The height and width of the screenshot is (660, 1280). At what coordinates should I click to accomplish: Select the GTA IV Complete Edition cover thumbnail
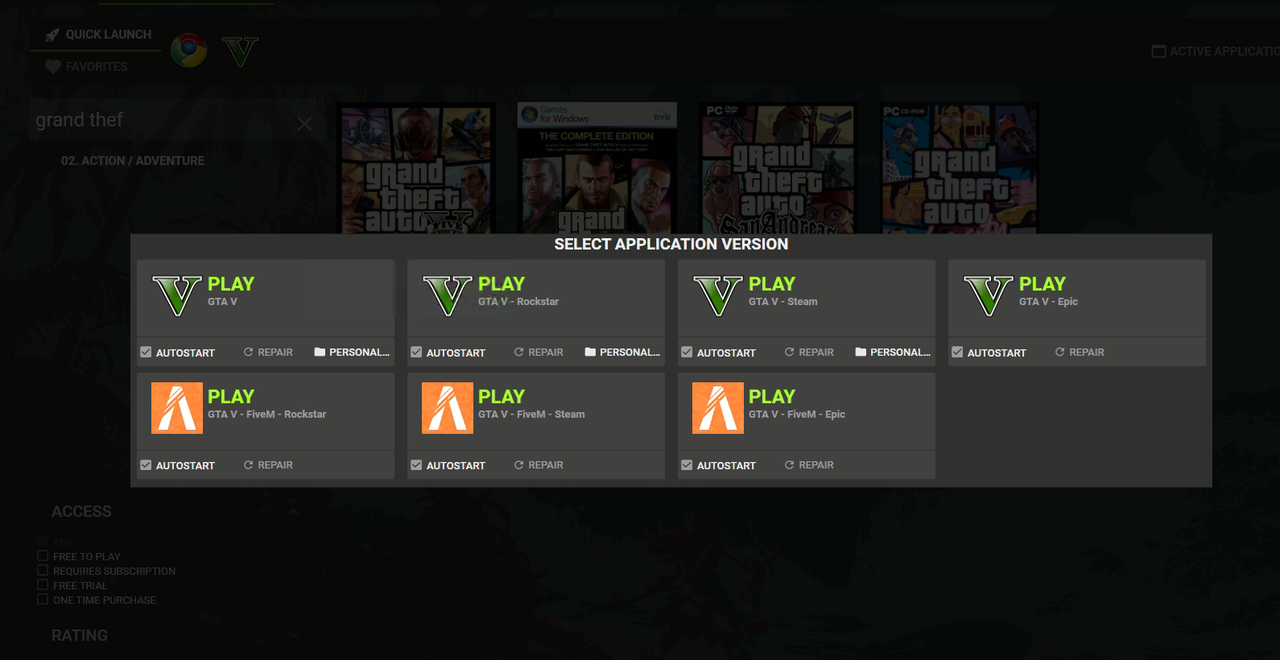click(x=597, y=168)
